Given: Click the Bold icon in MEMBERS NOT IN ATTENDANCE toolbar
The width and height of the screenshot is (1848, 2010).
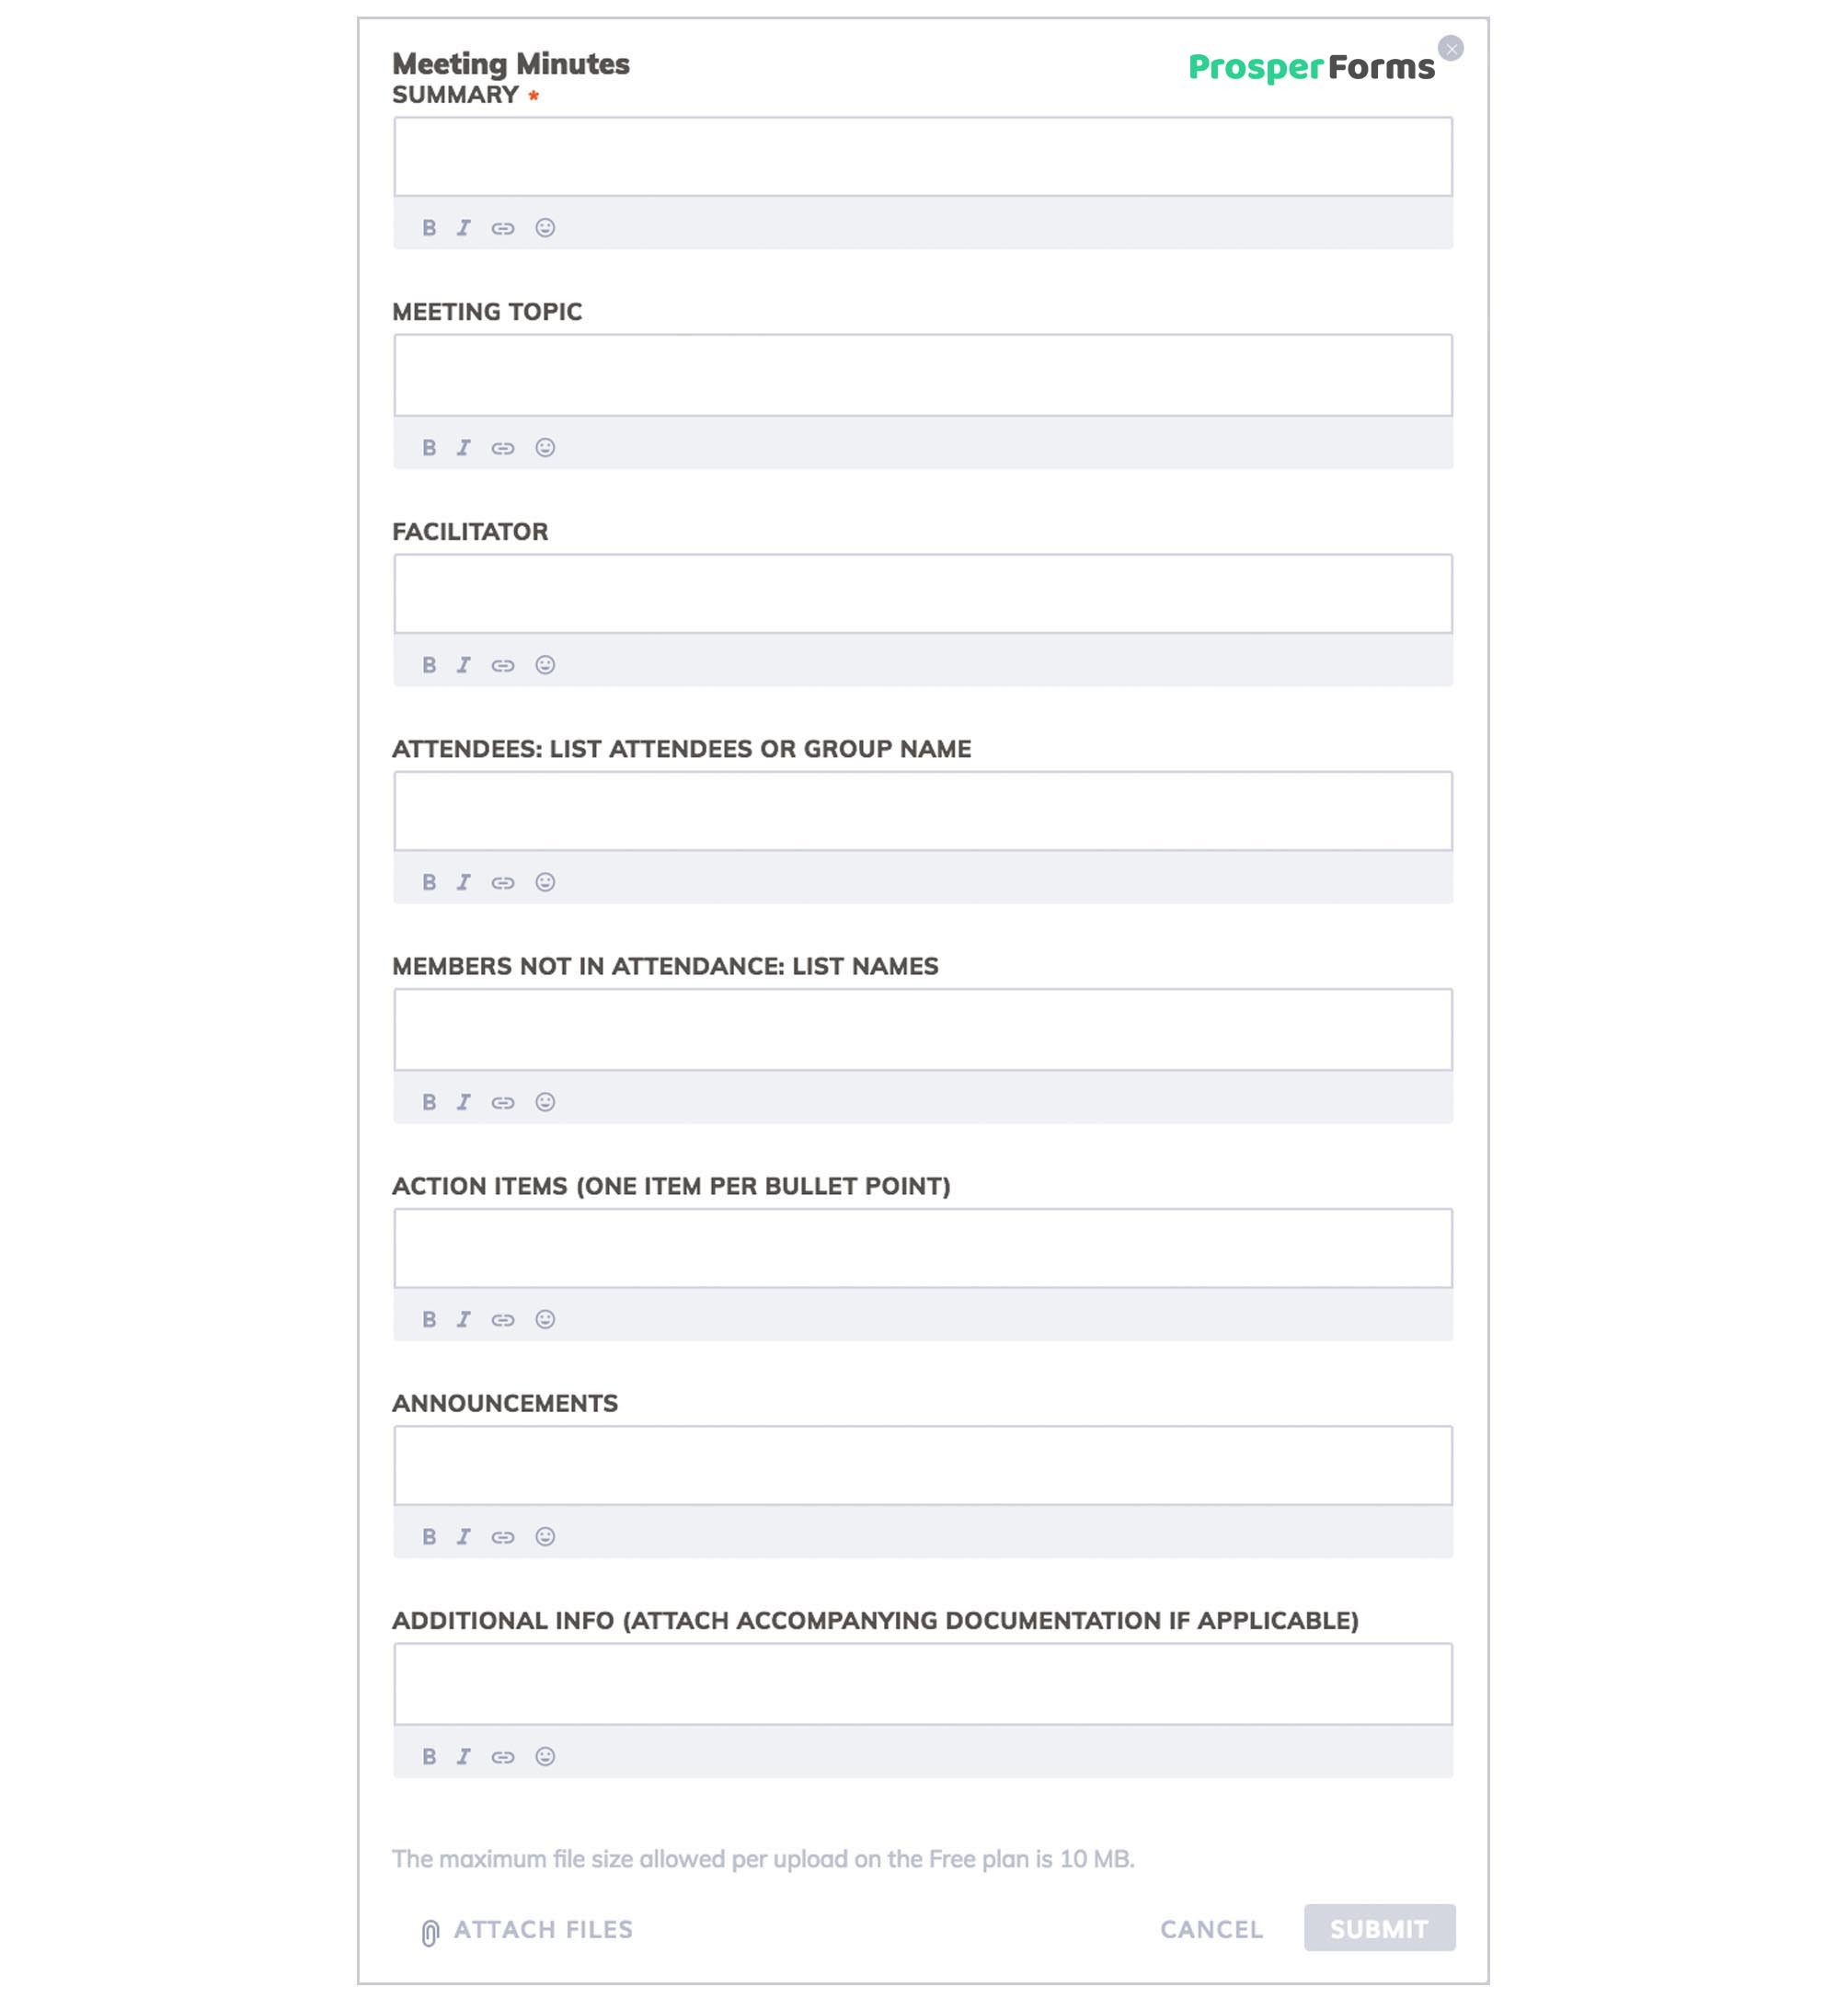Looking at the screenshot, I should 430,1101.
